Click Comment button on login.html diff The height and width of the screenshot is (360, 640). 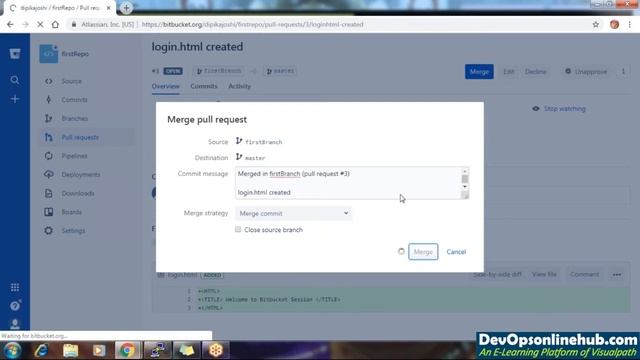(x=584, y=274)
